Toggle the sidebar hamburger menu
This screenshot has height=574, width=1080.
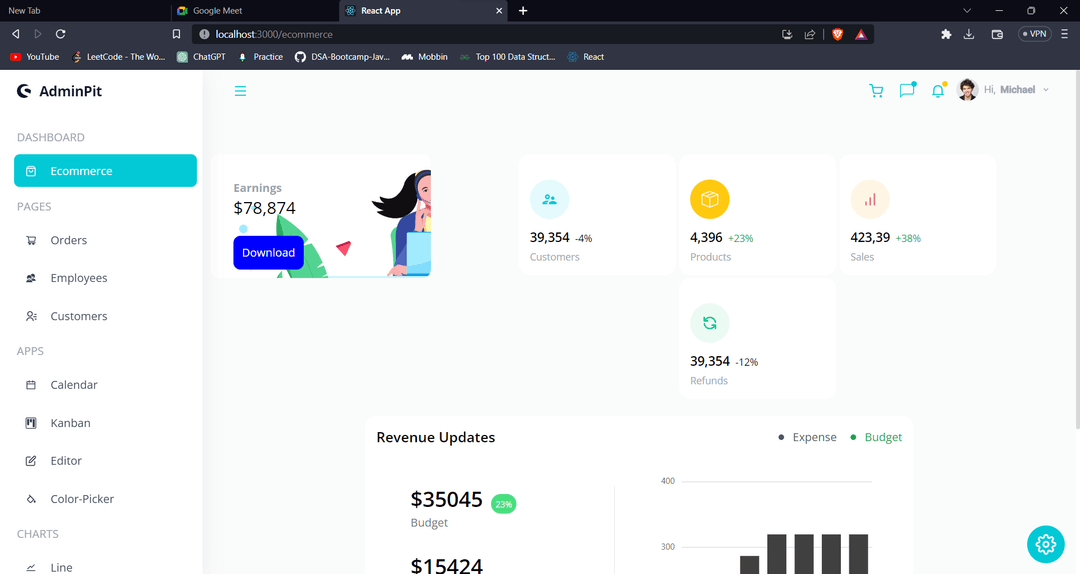pos(240,91)
